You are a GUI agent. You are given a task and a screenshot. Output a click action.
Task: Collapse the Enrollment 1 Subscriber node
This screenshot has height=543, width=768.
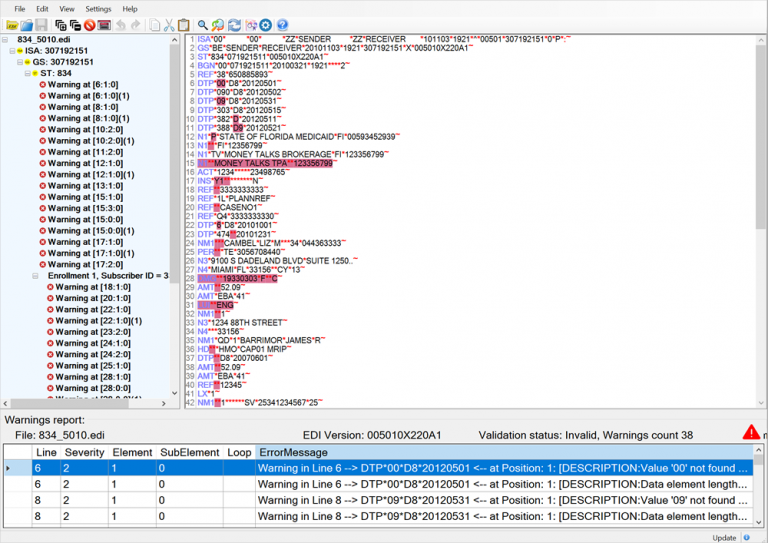pyautogui.click(x=35, y=276)
